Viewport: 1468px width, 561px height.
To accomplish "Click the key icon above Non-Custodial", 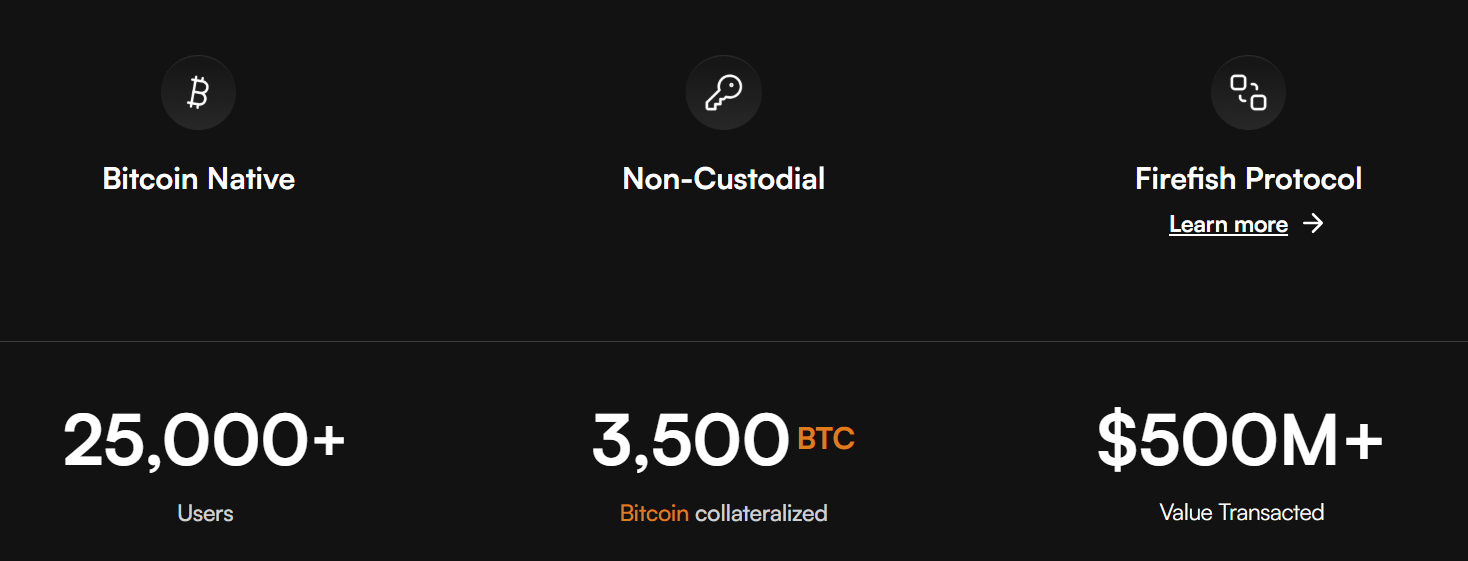I will (x=723, y=93).
